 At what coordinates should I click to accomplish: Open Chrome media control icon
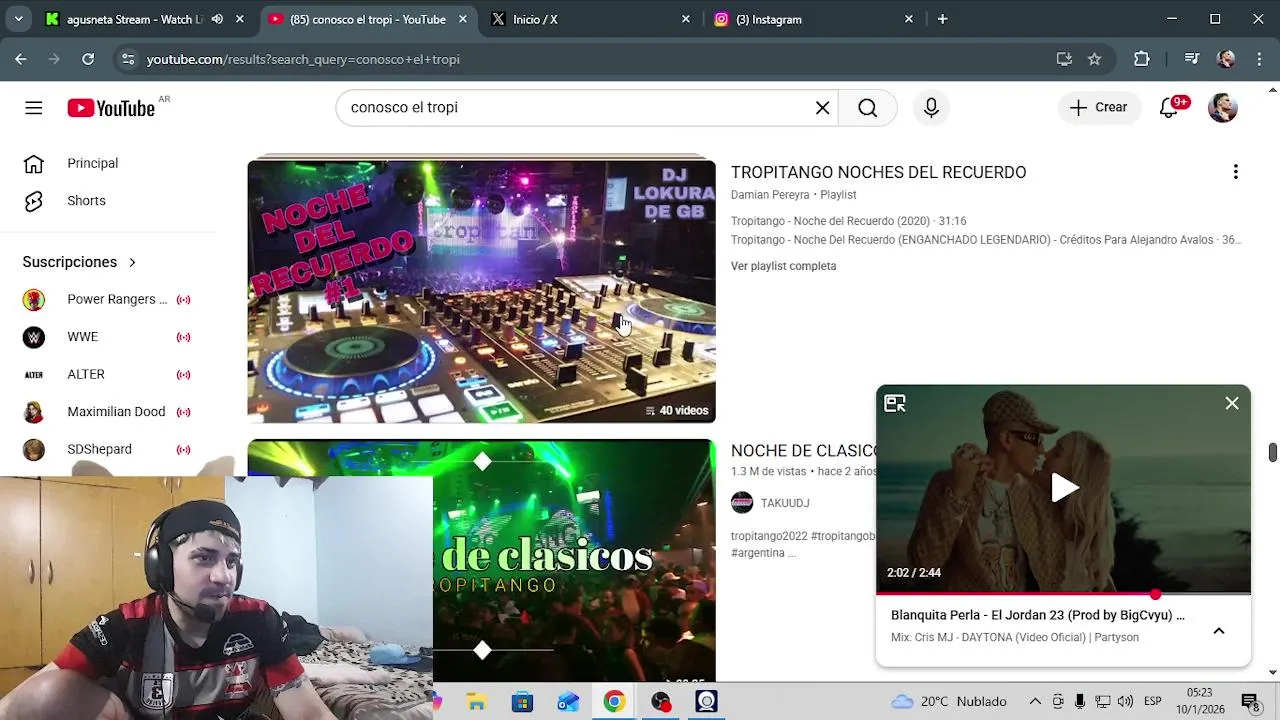pyautogui.click(x=1191, y=59)
